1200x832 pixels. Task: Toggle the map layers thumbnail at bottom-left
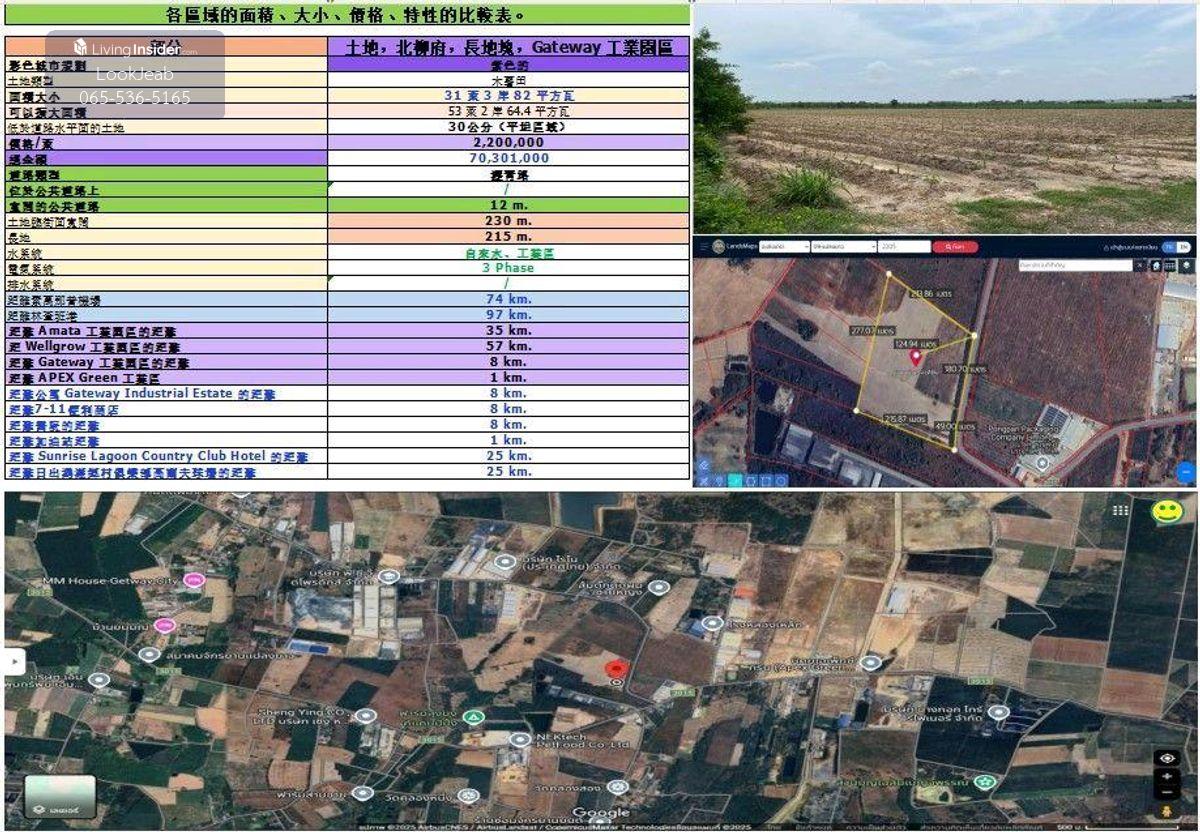59,796
